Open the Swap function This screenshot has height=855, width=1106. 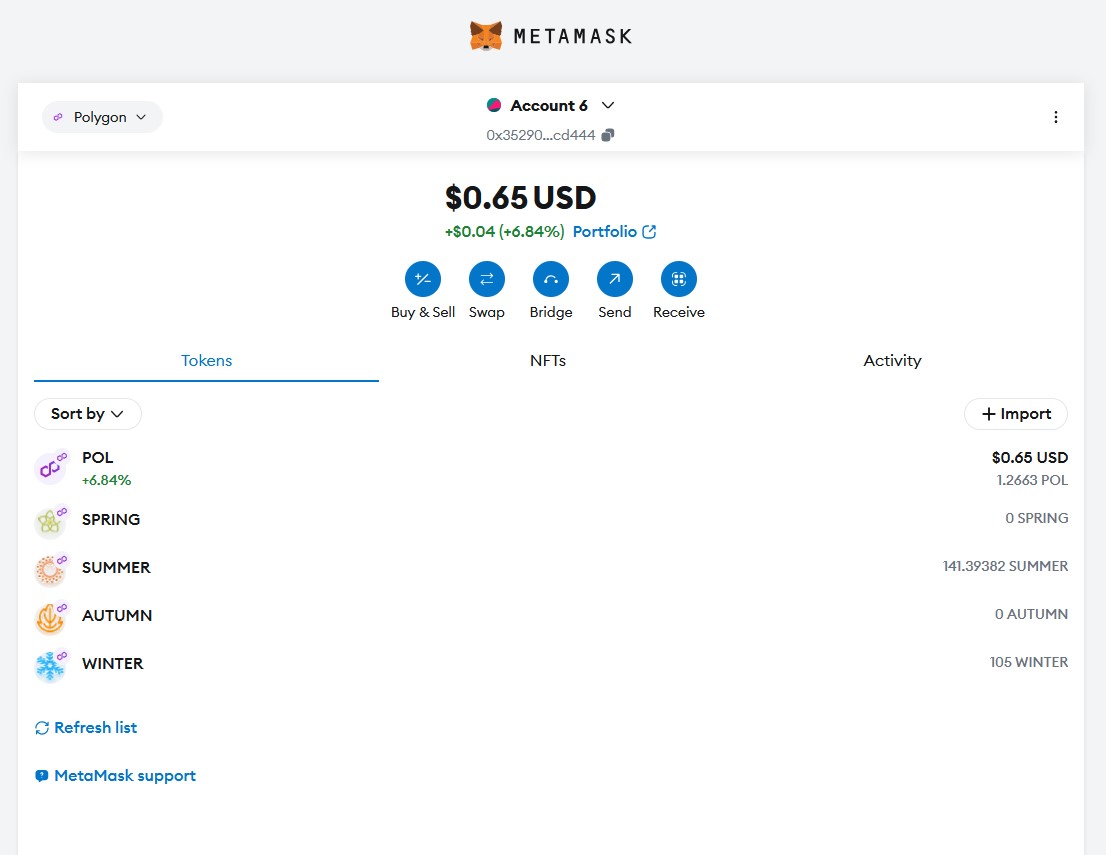[486, 279]
